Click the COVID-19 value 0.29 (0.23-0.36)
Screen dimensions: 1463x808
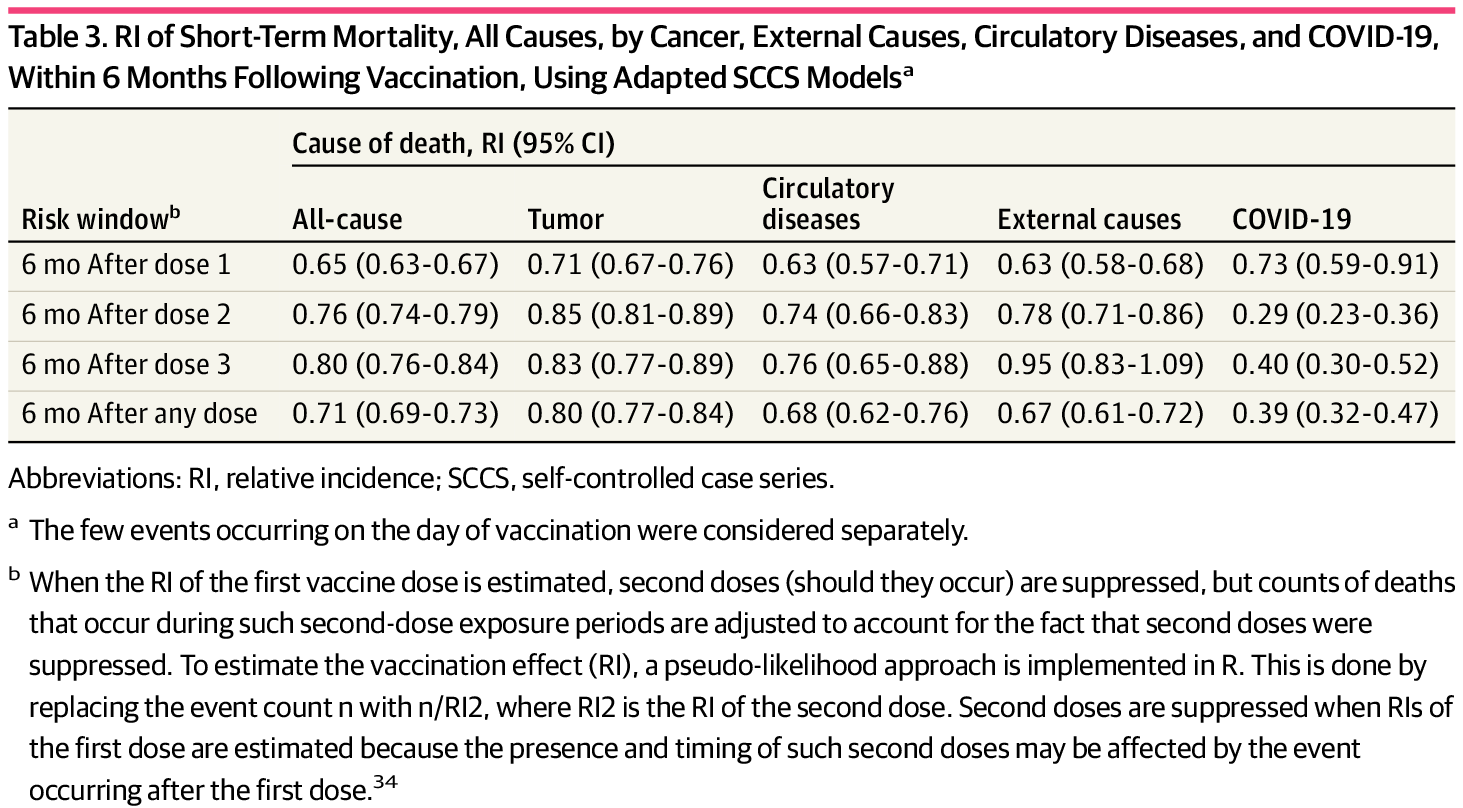point(1335,315)
